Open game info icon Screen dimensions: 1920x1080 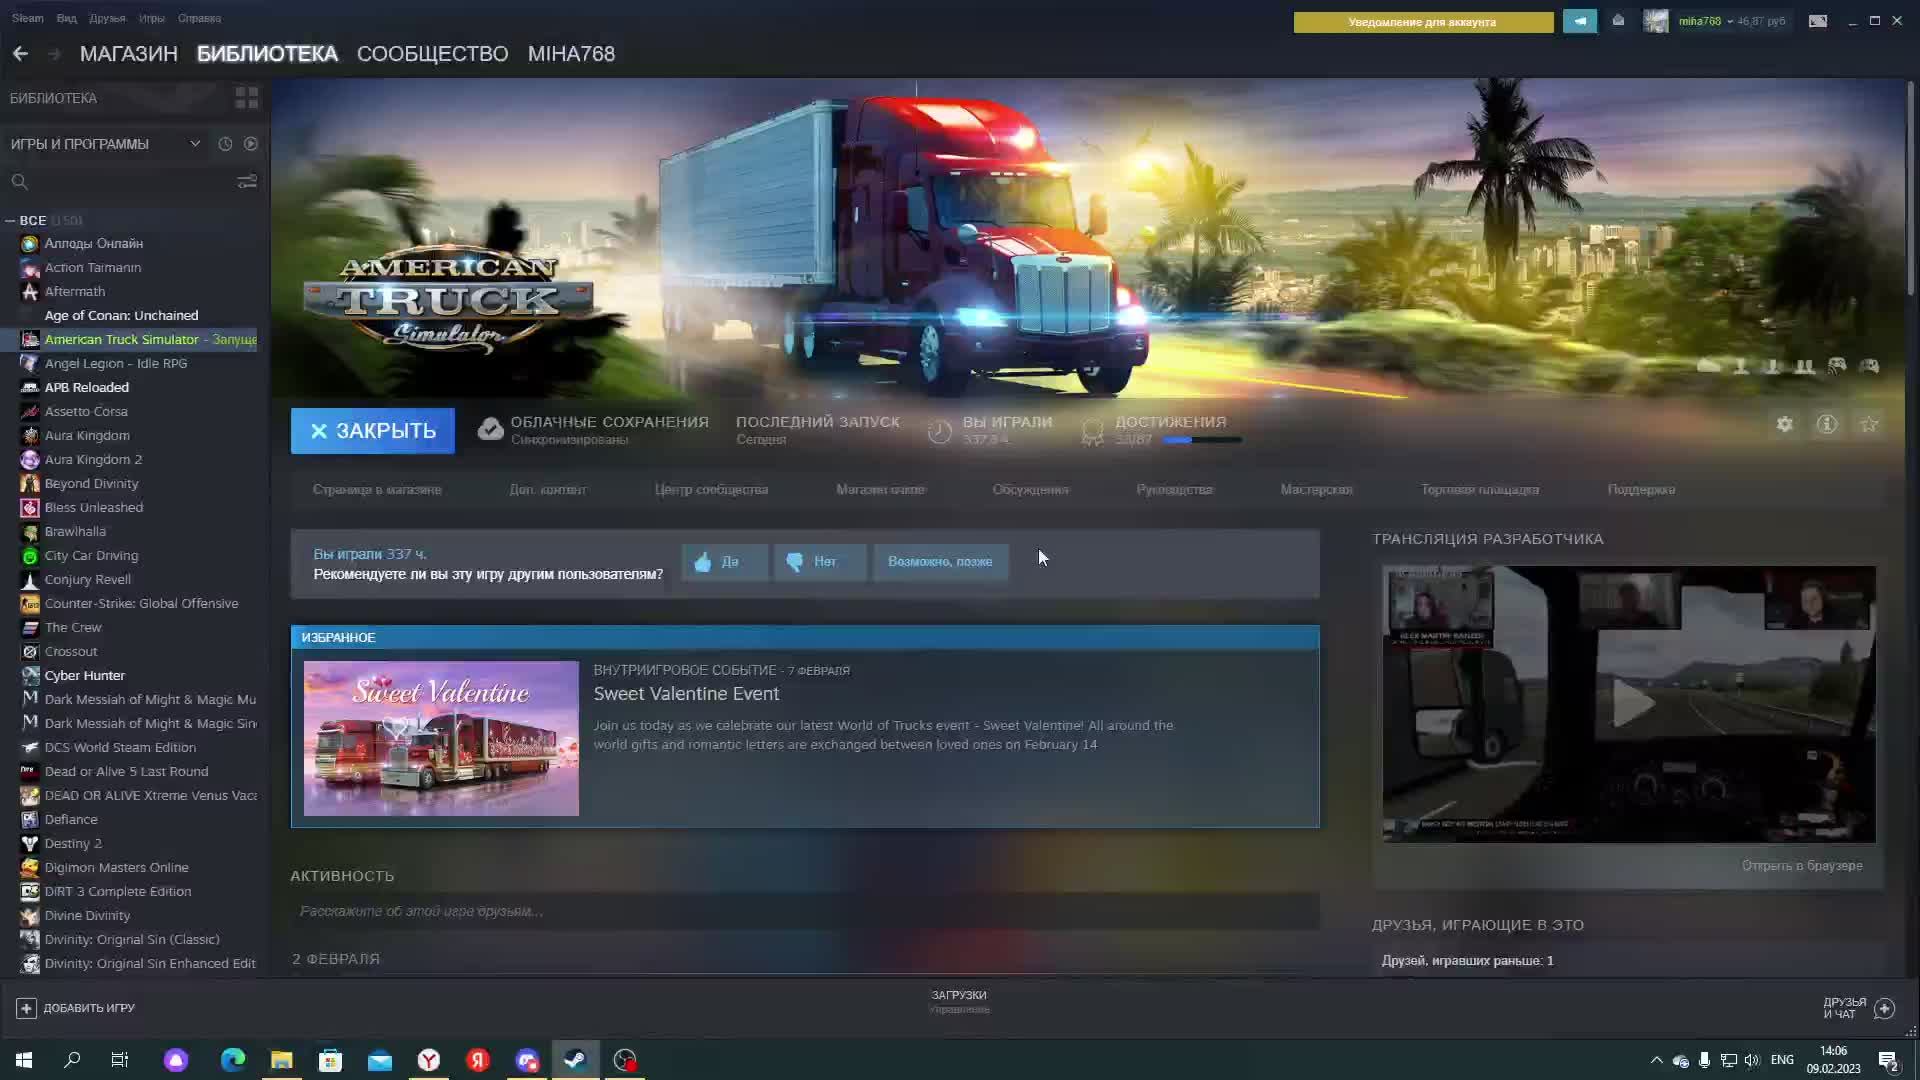click(1826, 424)
